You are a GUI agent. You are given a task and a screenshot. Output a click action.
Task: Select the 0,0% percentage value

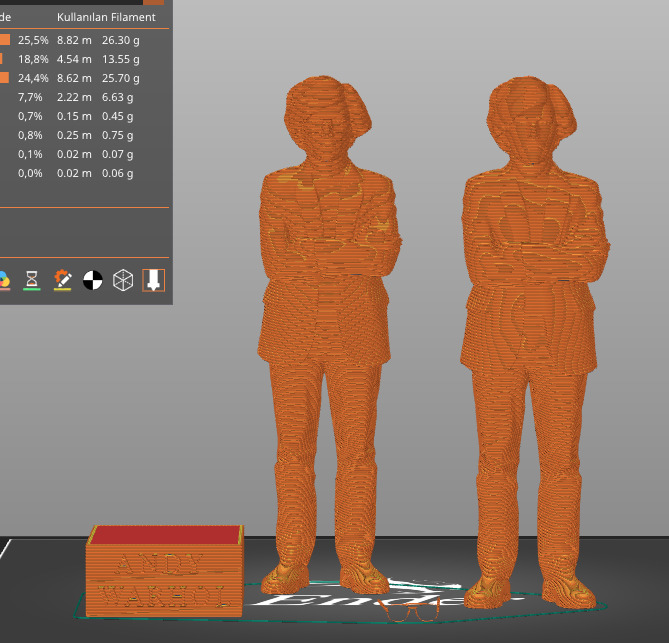coord(30,173)
